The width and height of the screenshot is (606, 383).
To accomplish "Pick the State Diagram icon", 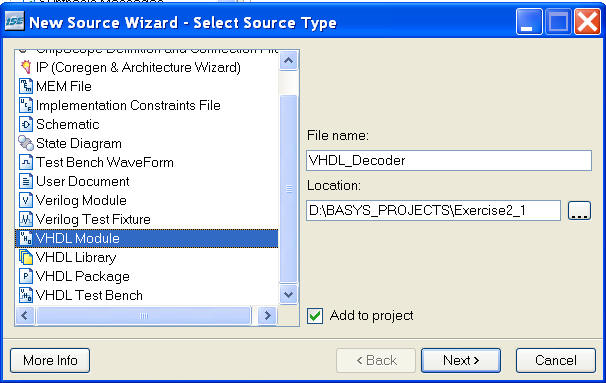I will pos(26,143).
